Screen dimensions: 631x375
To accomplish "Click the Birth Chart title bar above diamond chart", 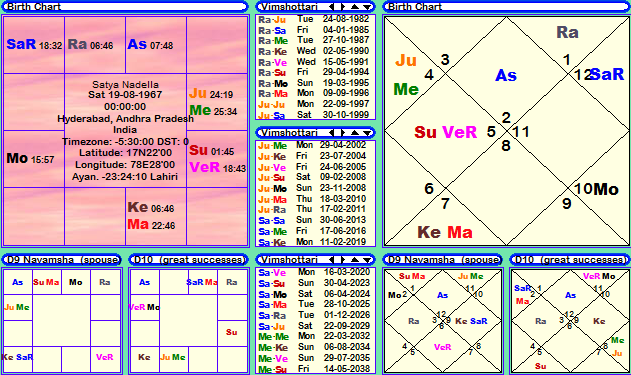I will (507, 7).
